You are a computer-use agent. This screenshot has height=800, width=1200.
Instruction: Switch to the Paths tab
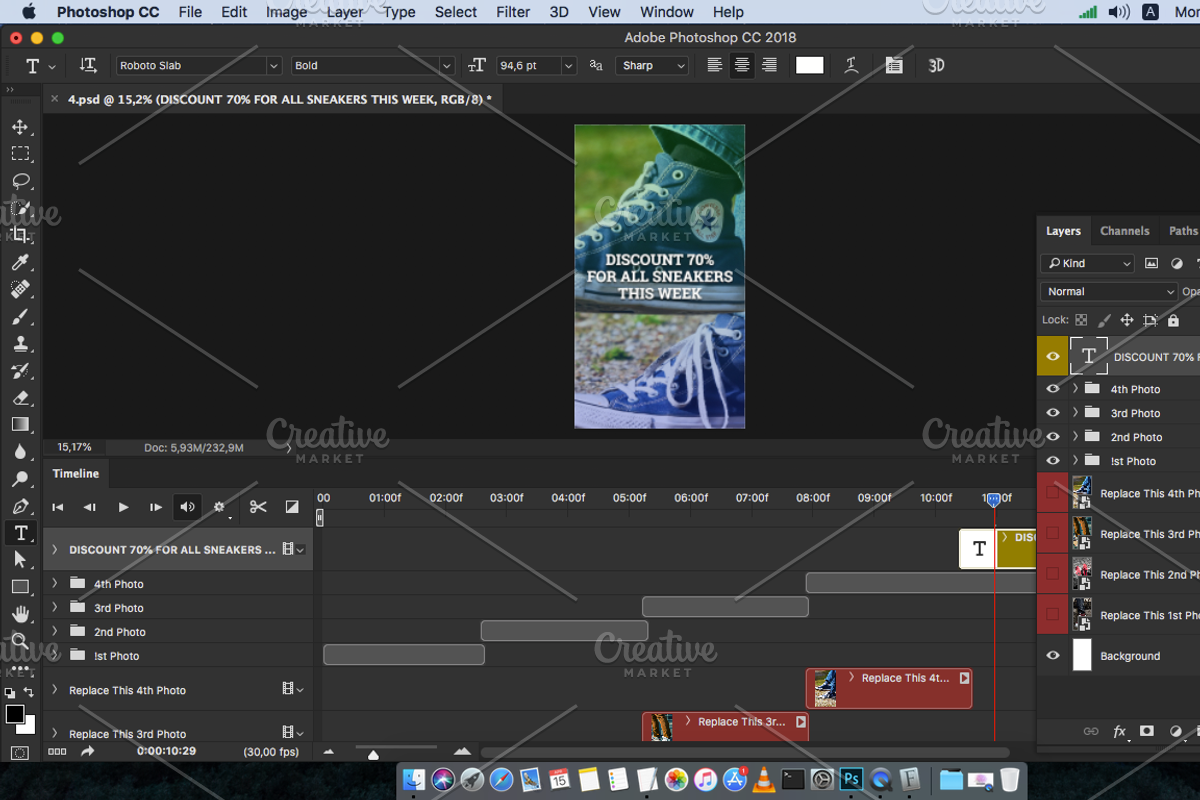point(1183,231)
